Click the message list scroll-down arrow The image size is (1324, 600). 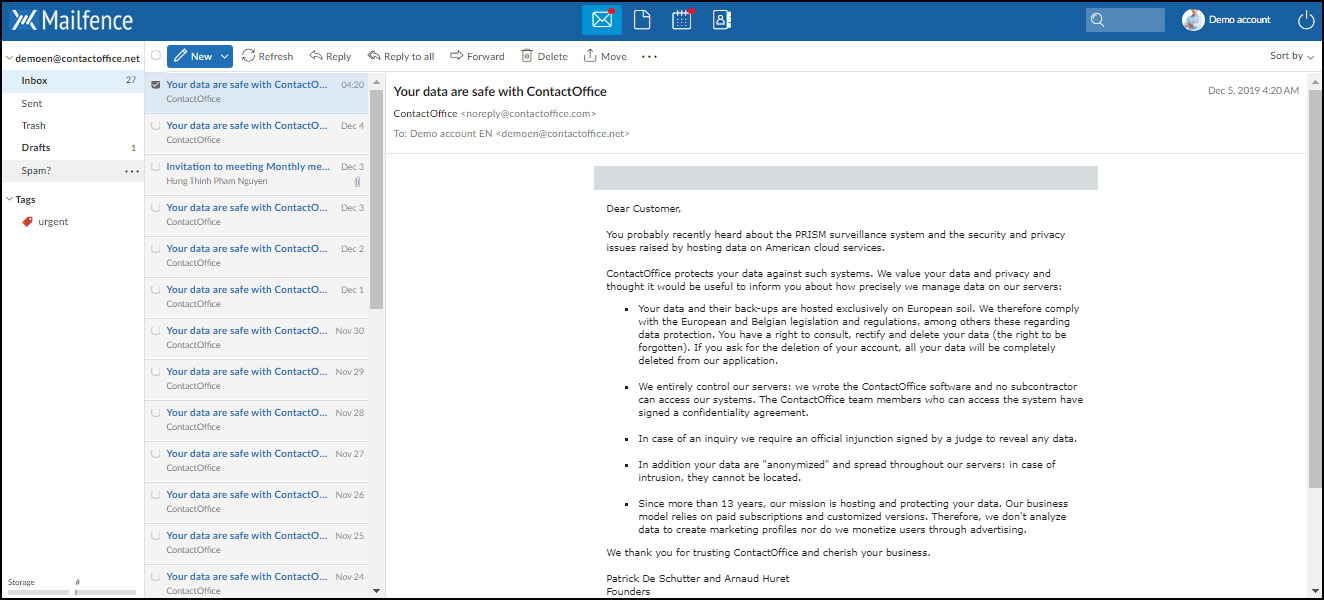[377, 591]
